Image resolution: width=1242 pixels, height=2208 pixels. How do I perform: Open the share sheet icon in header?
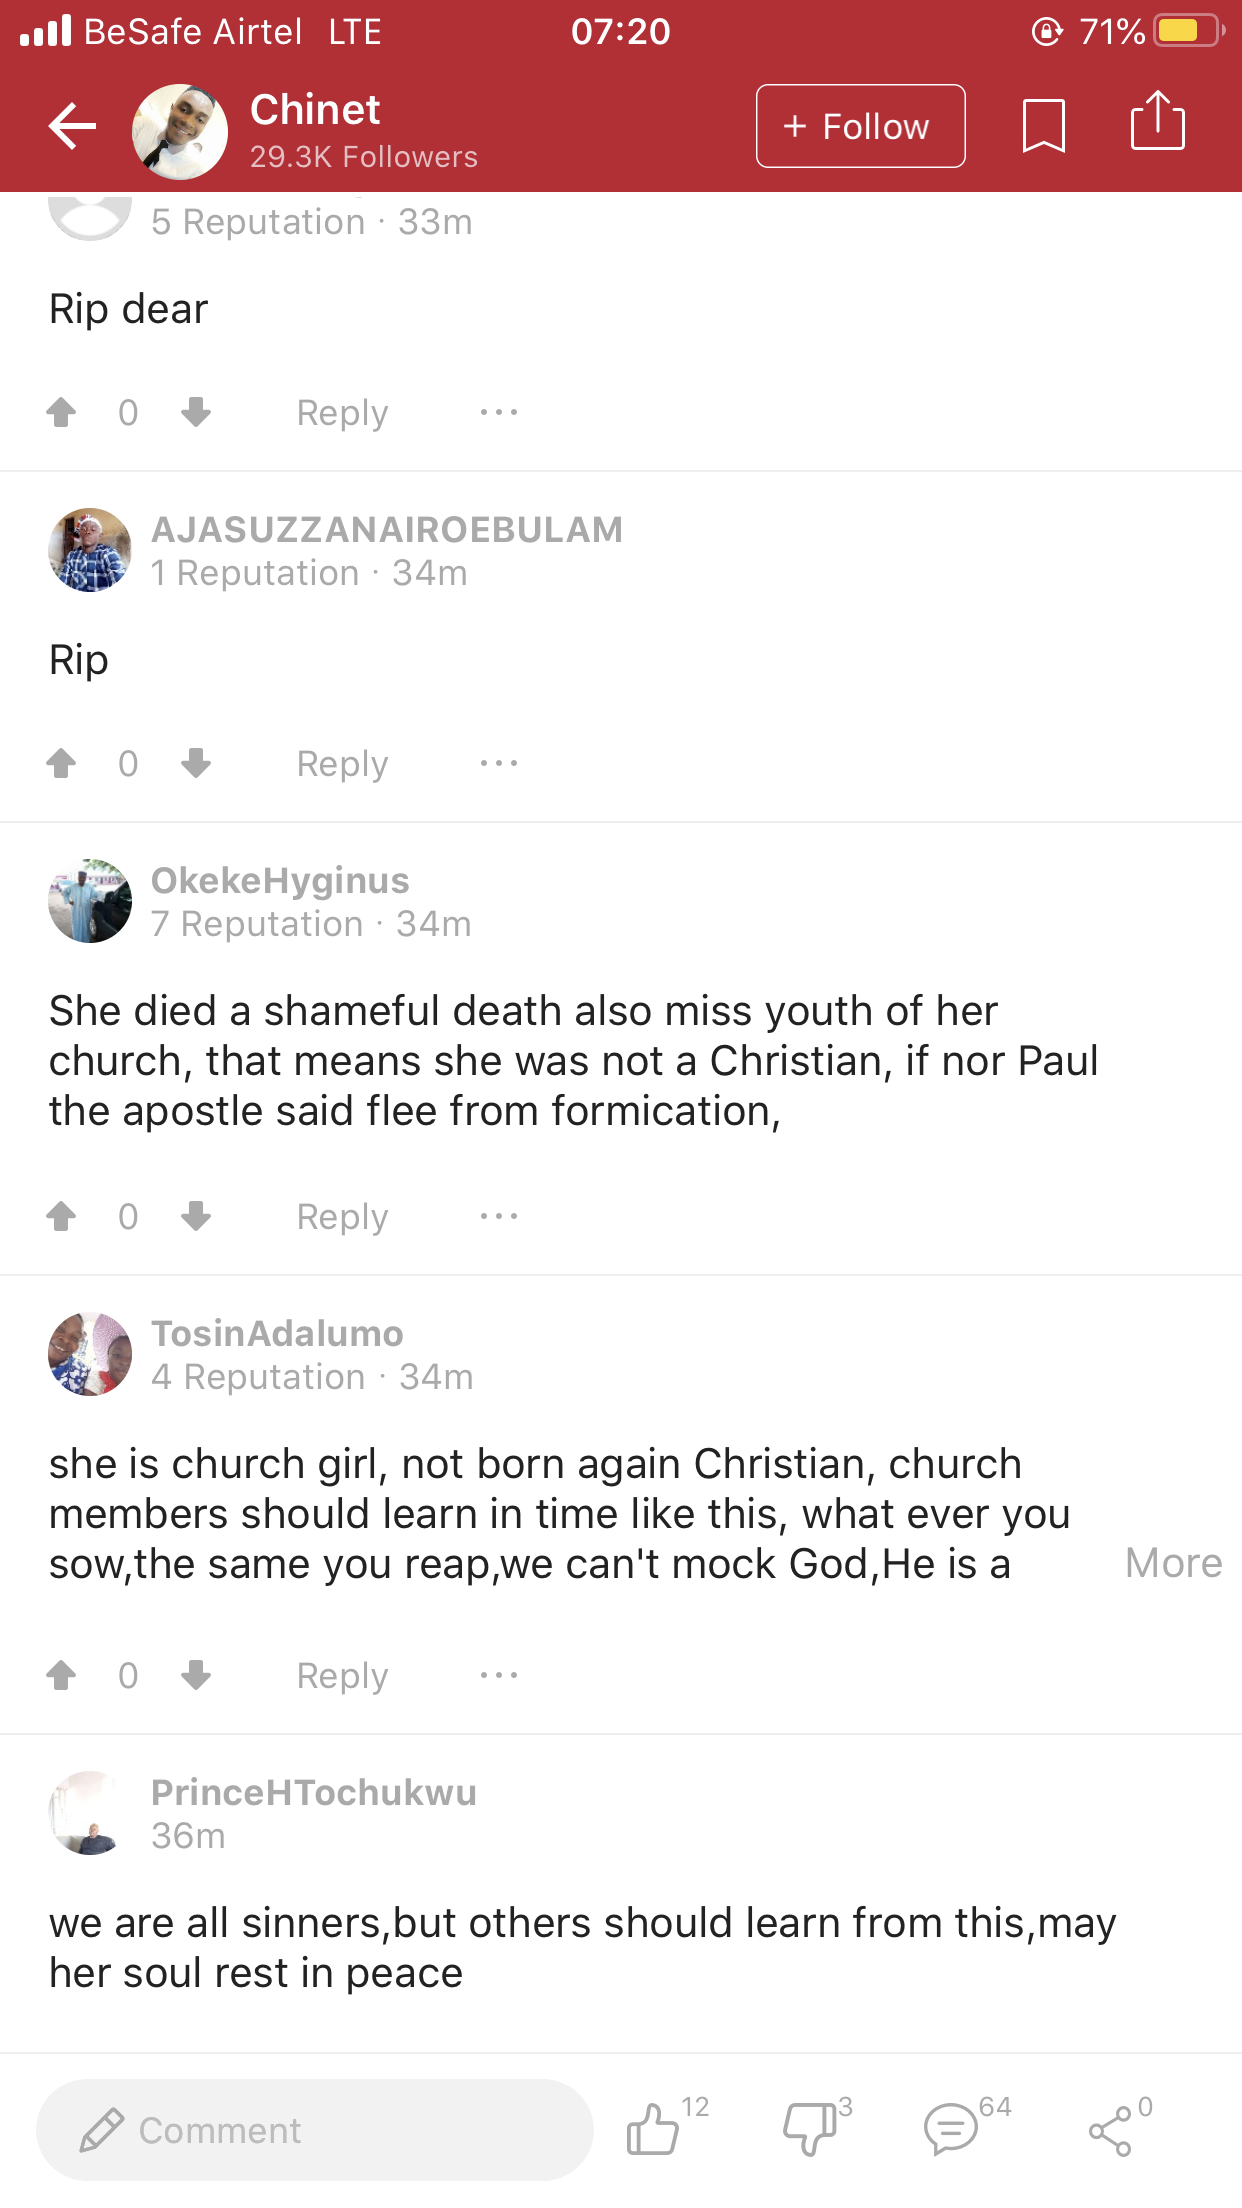click(x=1157, y=122)
